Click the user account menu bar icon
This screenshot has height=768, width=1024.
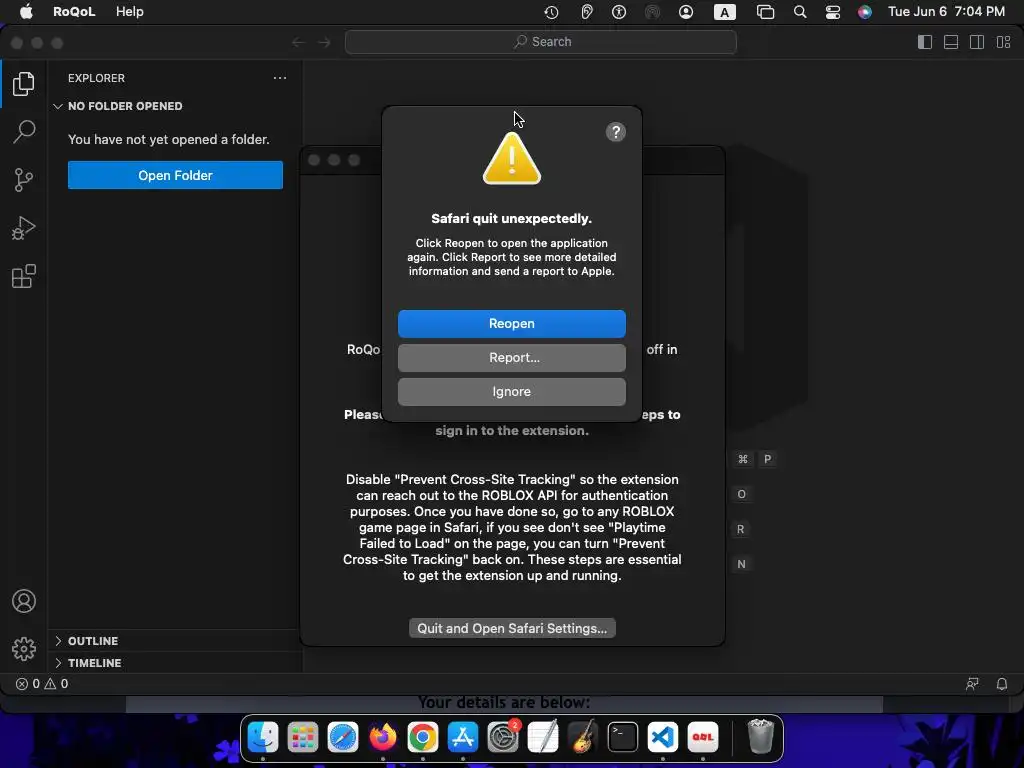686,12
